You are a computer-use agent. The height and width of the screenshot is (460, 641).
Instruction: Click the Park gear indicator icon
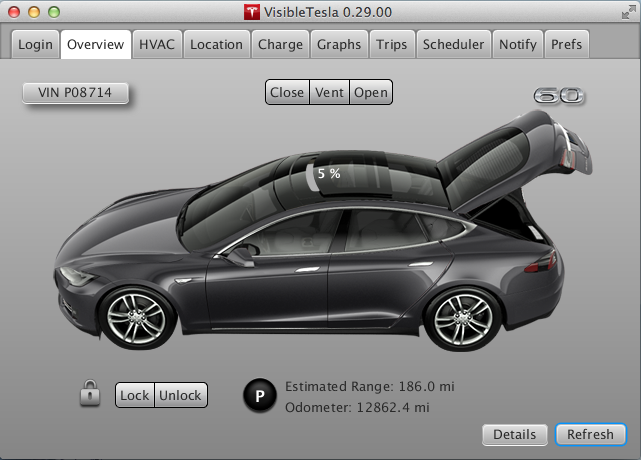(x=260, y=395)
